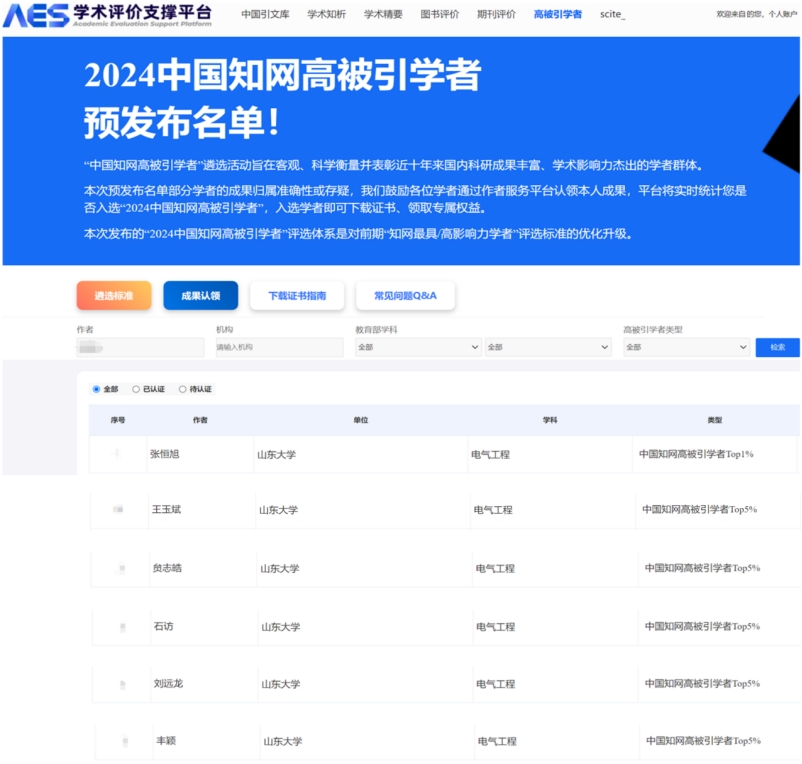Open the 学术知析 menu item

[326, 15]
